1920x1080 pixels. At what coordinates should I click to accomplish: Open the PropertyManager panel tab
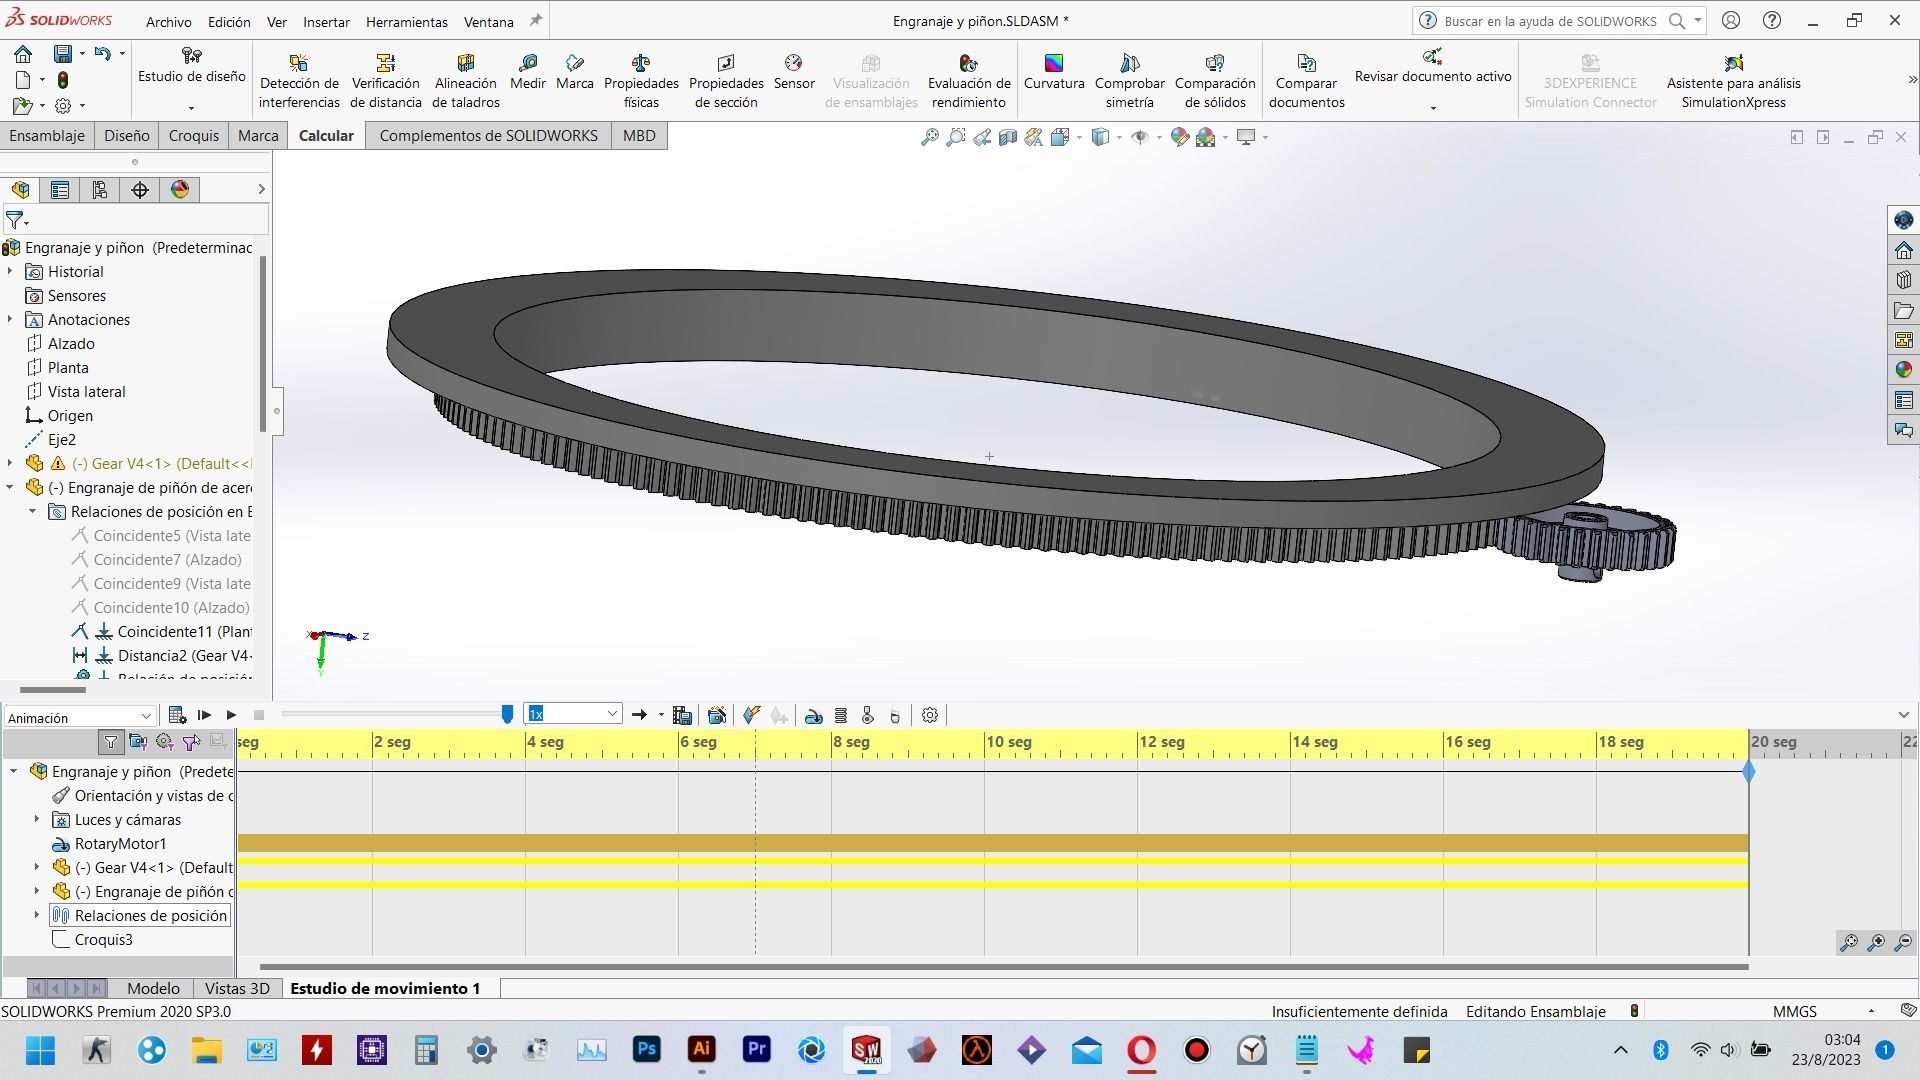60,190
